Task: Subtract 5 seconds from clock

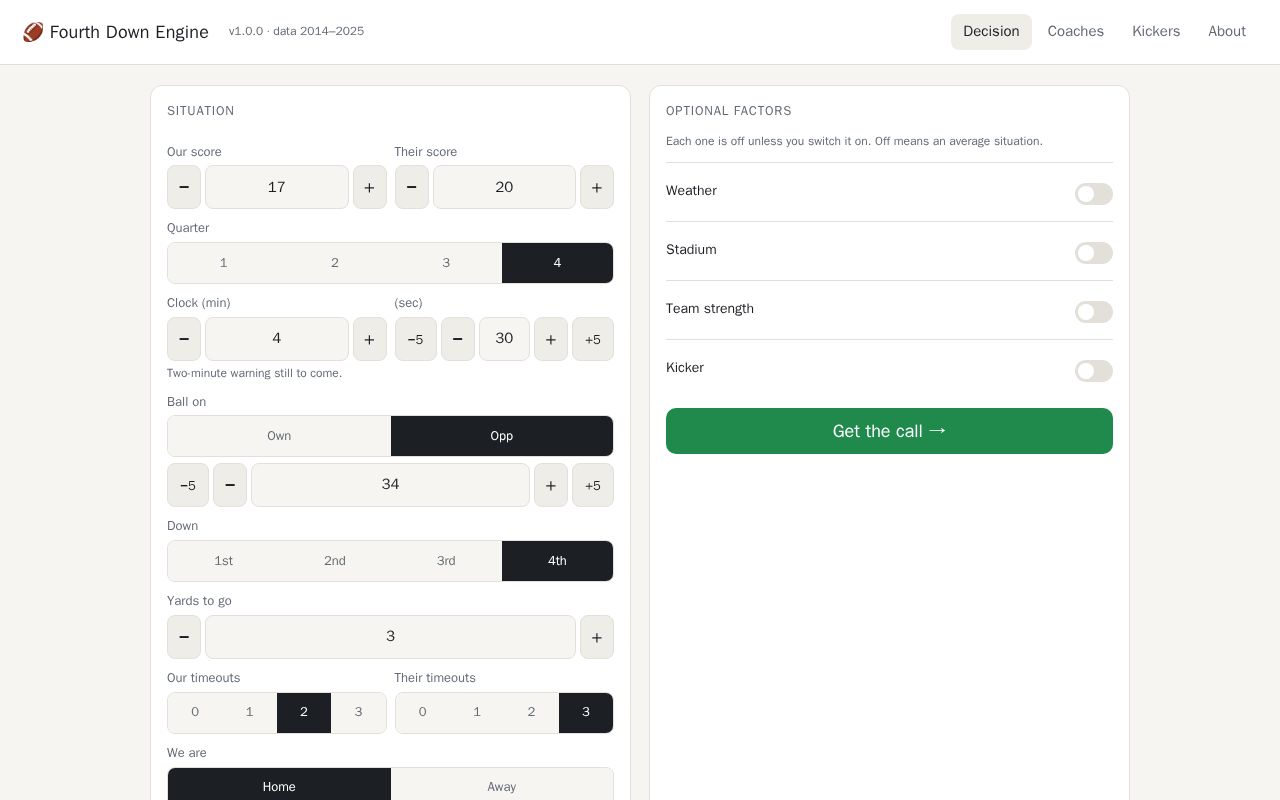Action: click(x=416, y=339)
